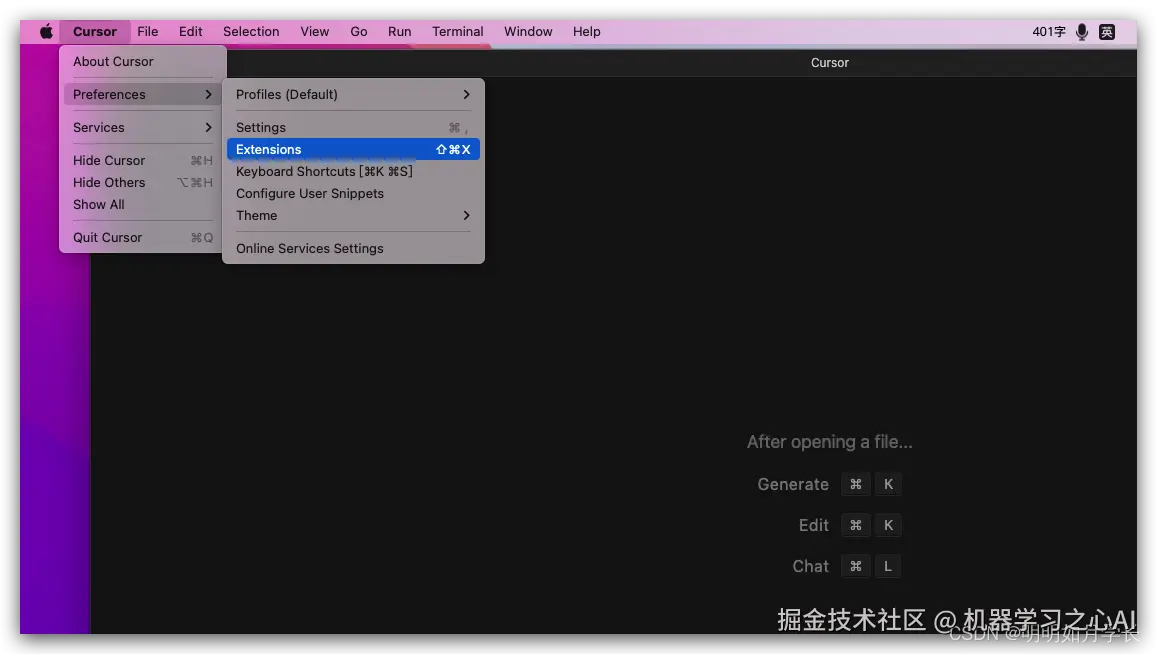Select Hide Cursor
Screen dimensions: 1157x654
[x=142, y=160]
